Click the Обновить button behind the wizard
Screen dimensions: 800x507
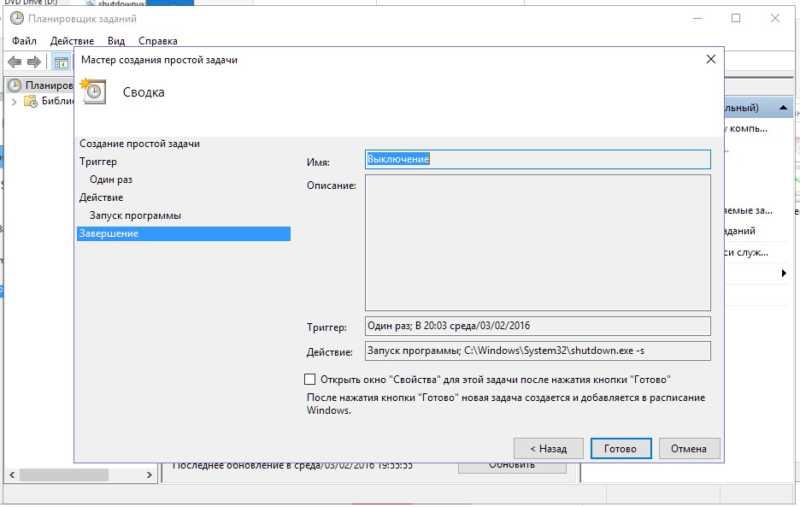click(x=512, y=468)
